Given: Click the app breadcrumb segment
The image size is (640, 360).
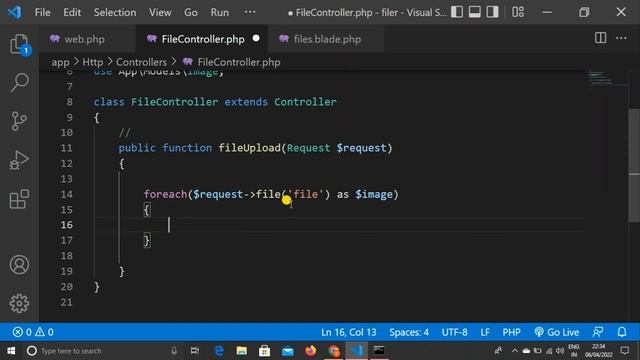Looking at the screenshot, I should click(60, 62).
